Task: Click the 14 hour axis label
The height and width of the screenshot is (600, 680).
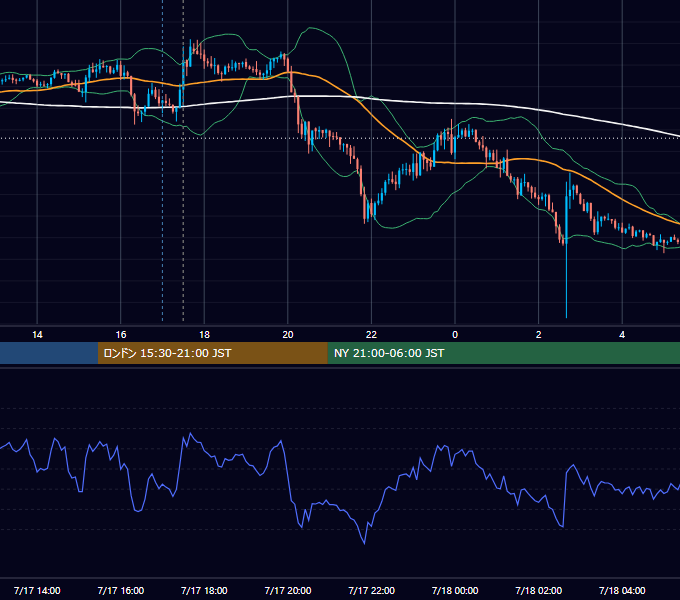Action: (x=37, y=335)
